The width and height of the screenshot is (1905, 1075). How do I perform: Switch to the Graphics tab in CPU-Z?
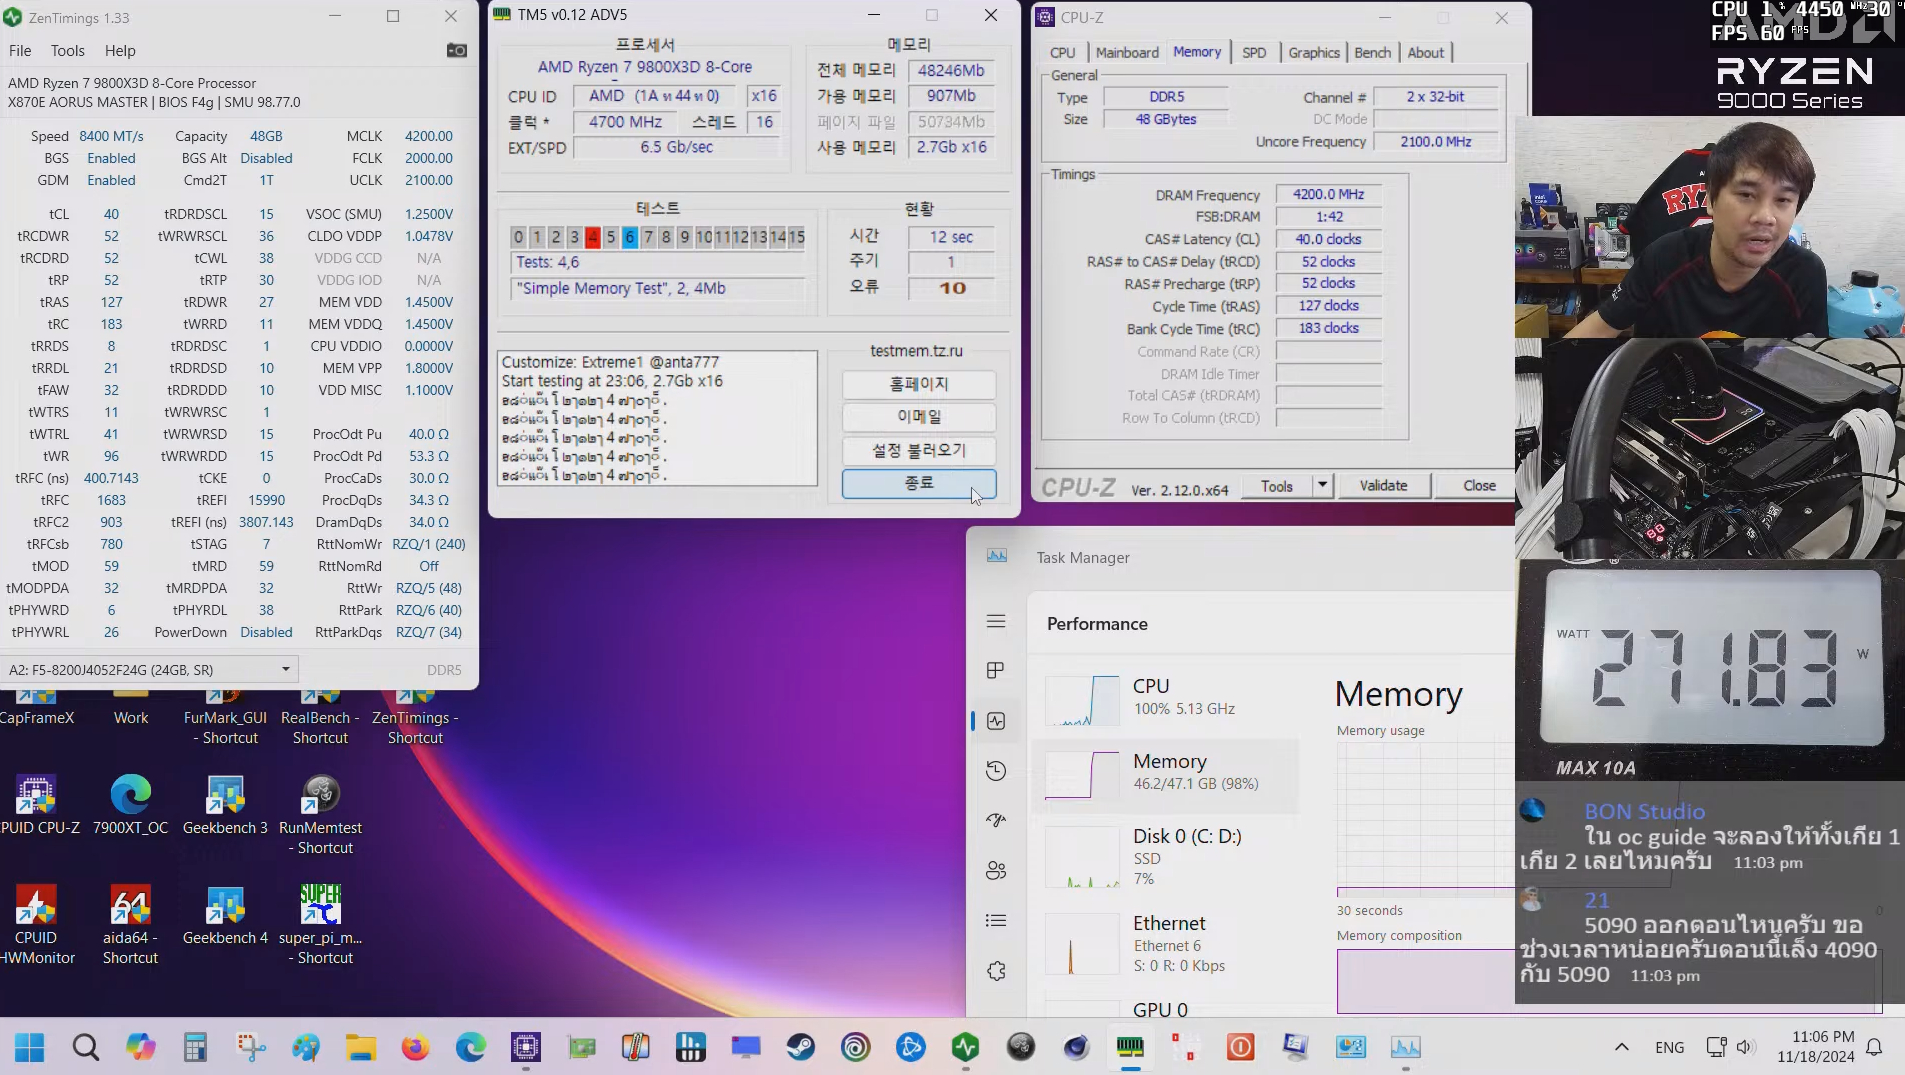click(1314, 52)
